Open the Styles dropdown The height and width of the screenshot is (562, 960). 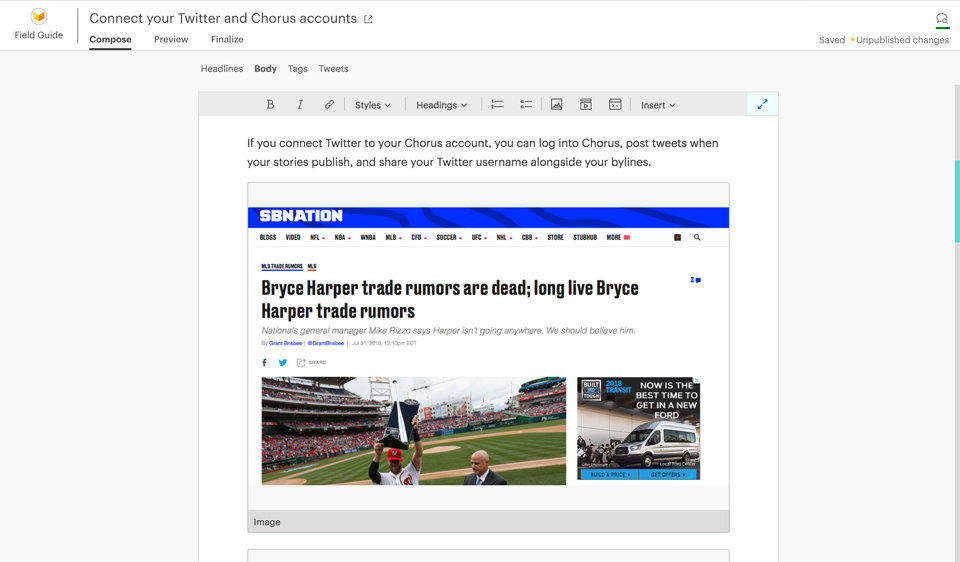coord(373,105)
